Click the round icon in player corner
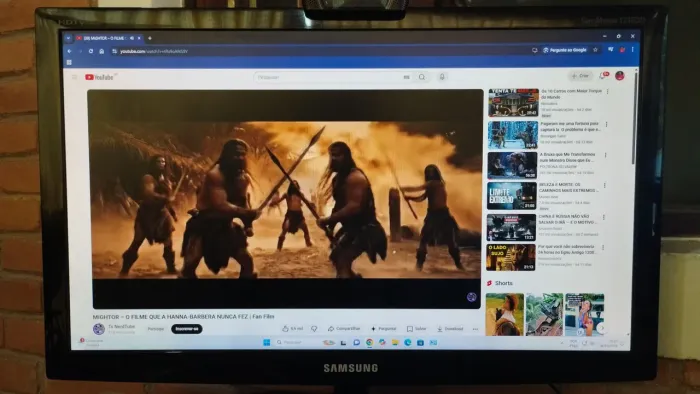Viewport: 700px width, 394px height. 471,297
